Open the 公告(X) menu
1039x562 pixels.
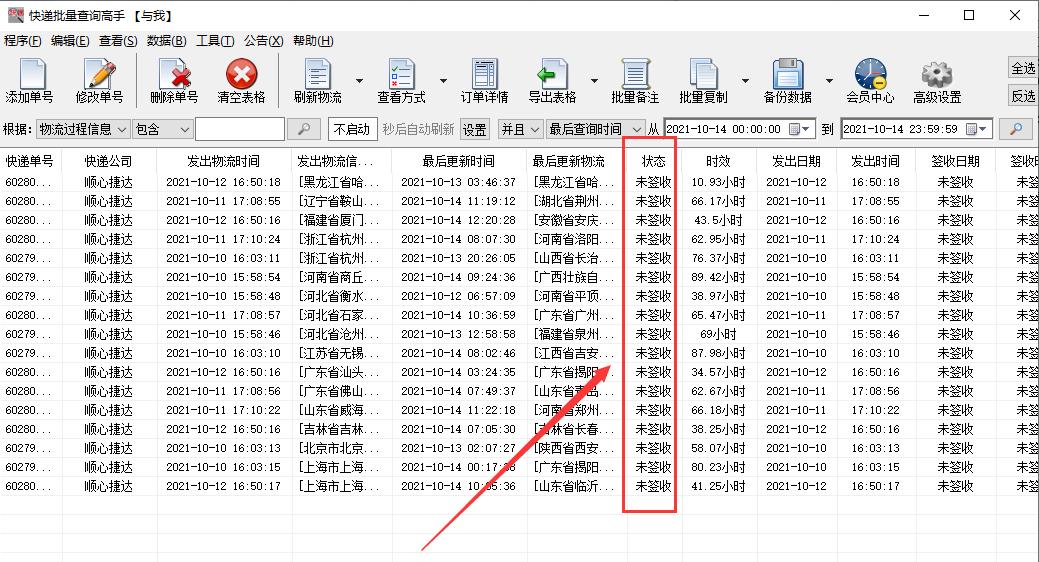pos(263,40)
